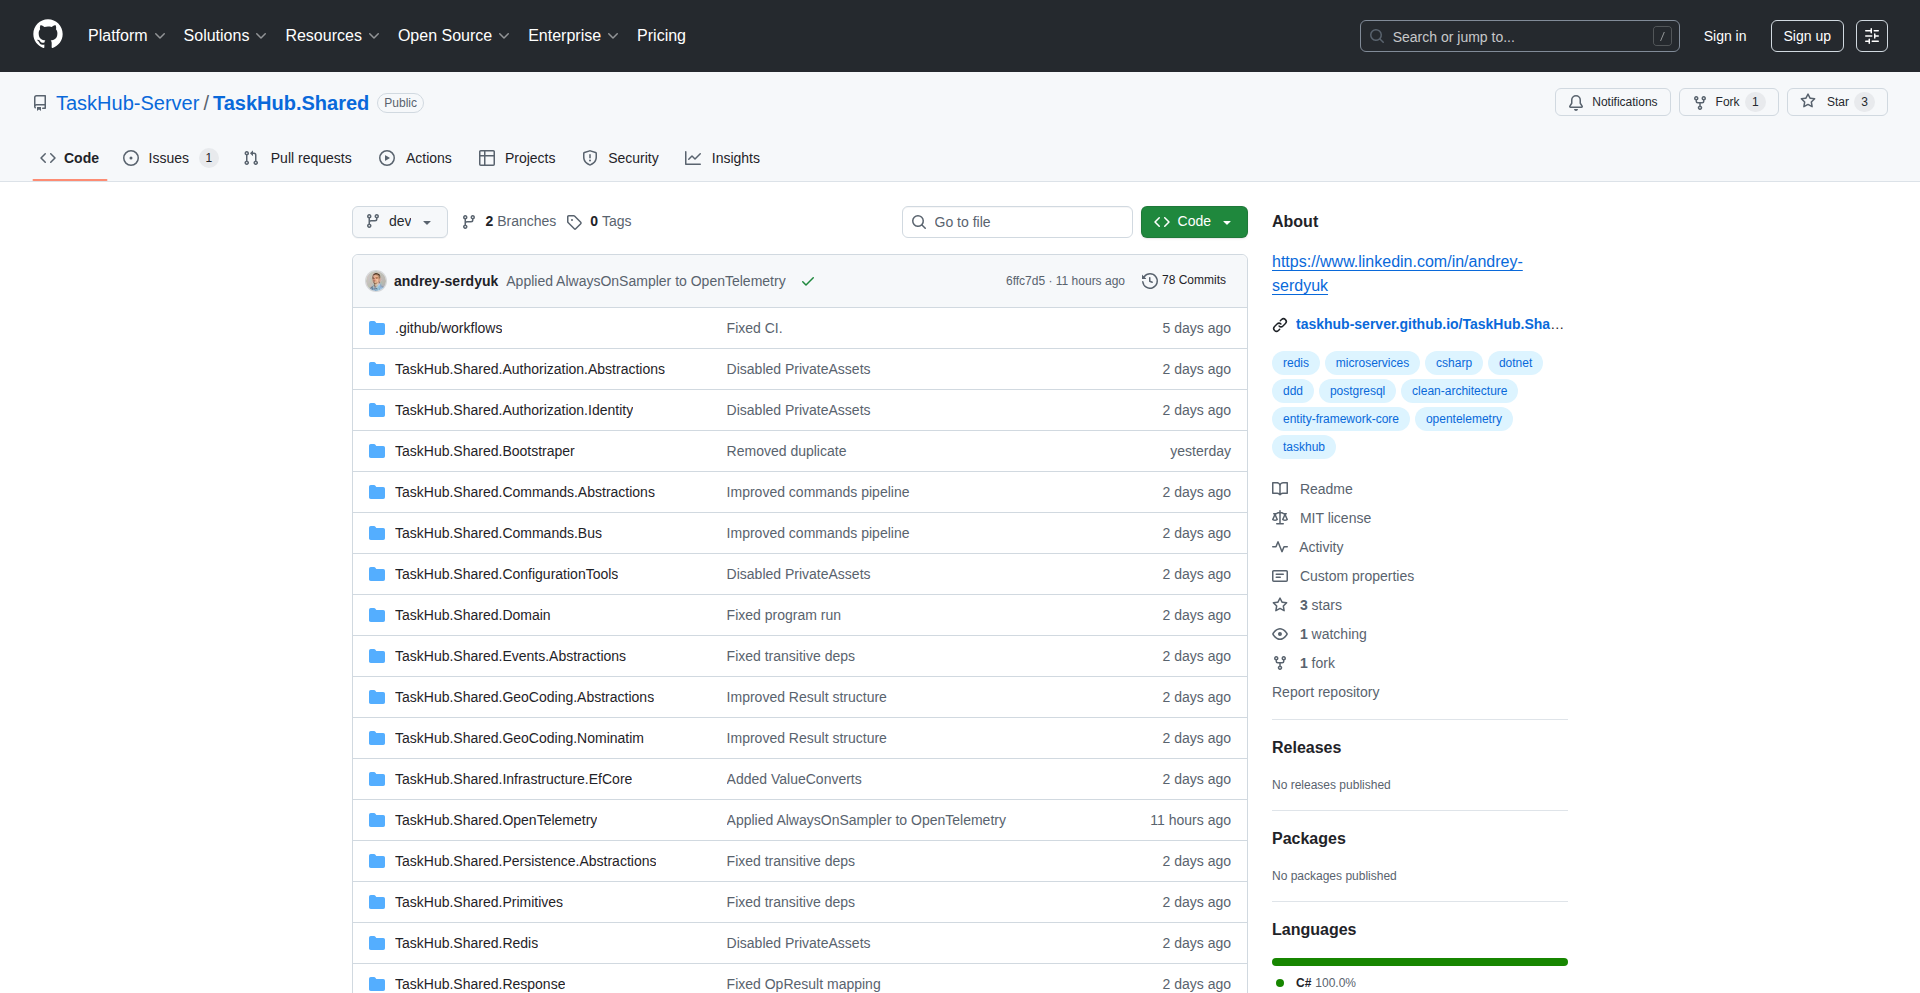Image resolution: width=1920 pixels, height=993 pixels.
Task: Click the Report repository link
Action: click(x=1325, y=692)
